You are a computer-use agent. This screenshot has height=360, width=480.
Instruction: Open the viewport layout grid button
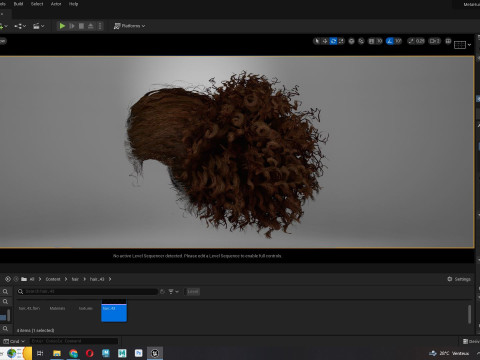[x=460, y=45]
